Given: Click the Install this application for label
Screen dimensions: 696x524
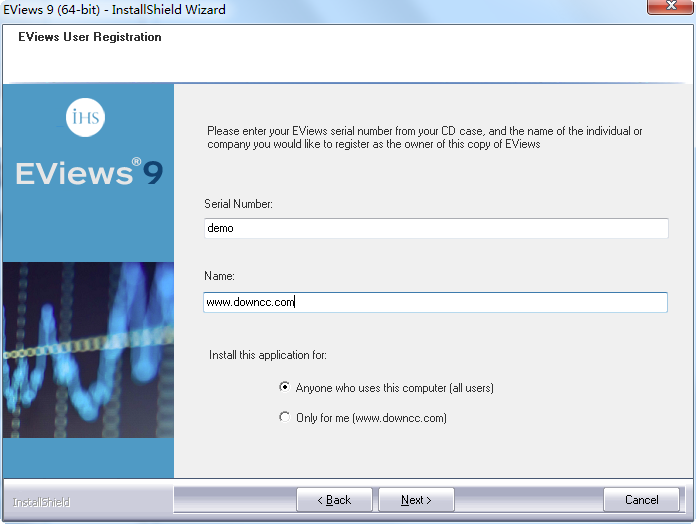Looking at the screenshot, I should [x=268, y=355].
